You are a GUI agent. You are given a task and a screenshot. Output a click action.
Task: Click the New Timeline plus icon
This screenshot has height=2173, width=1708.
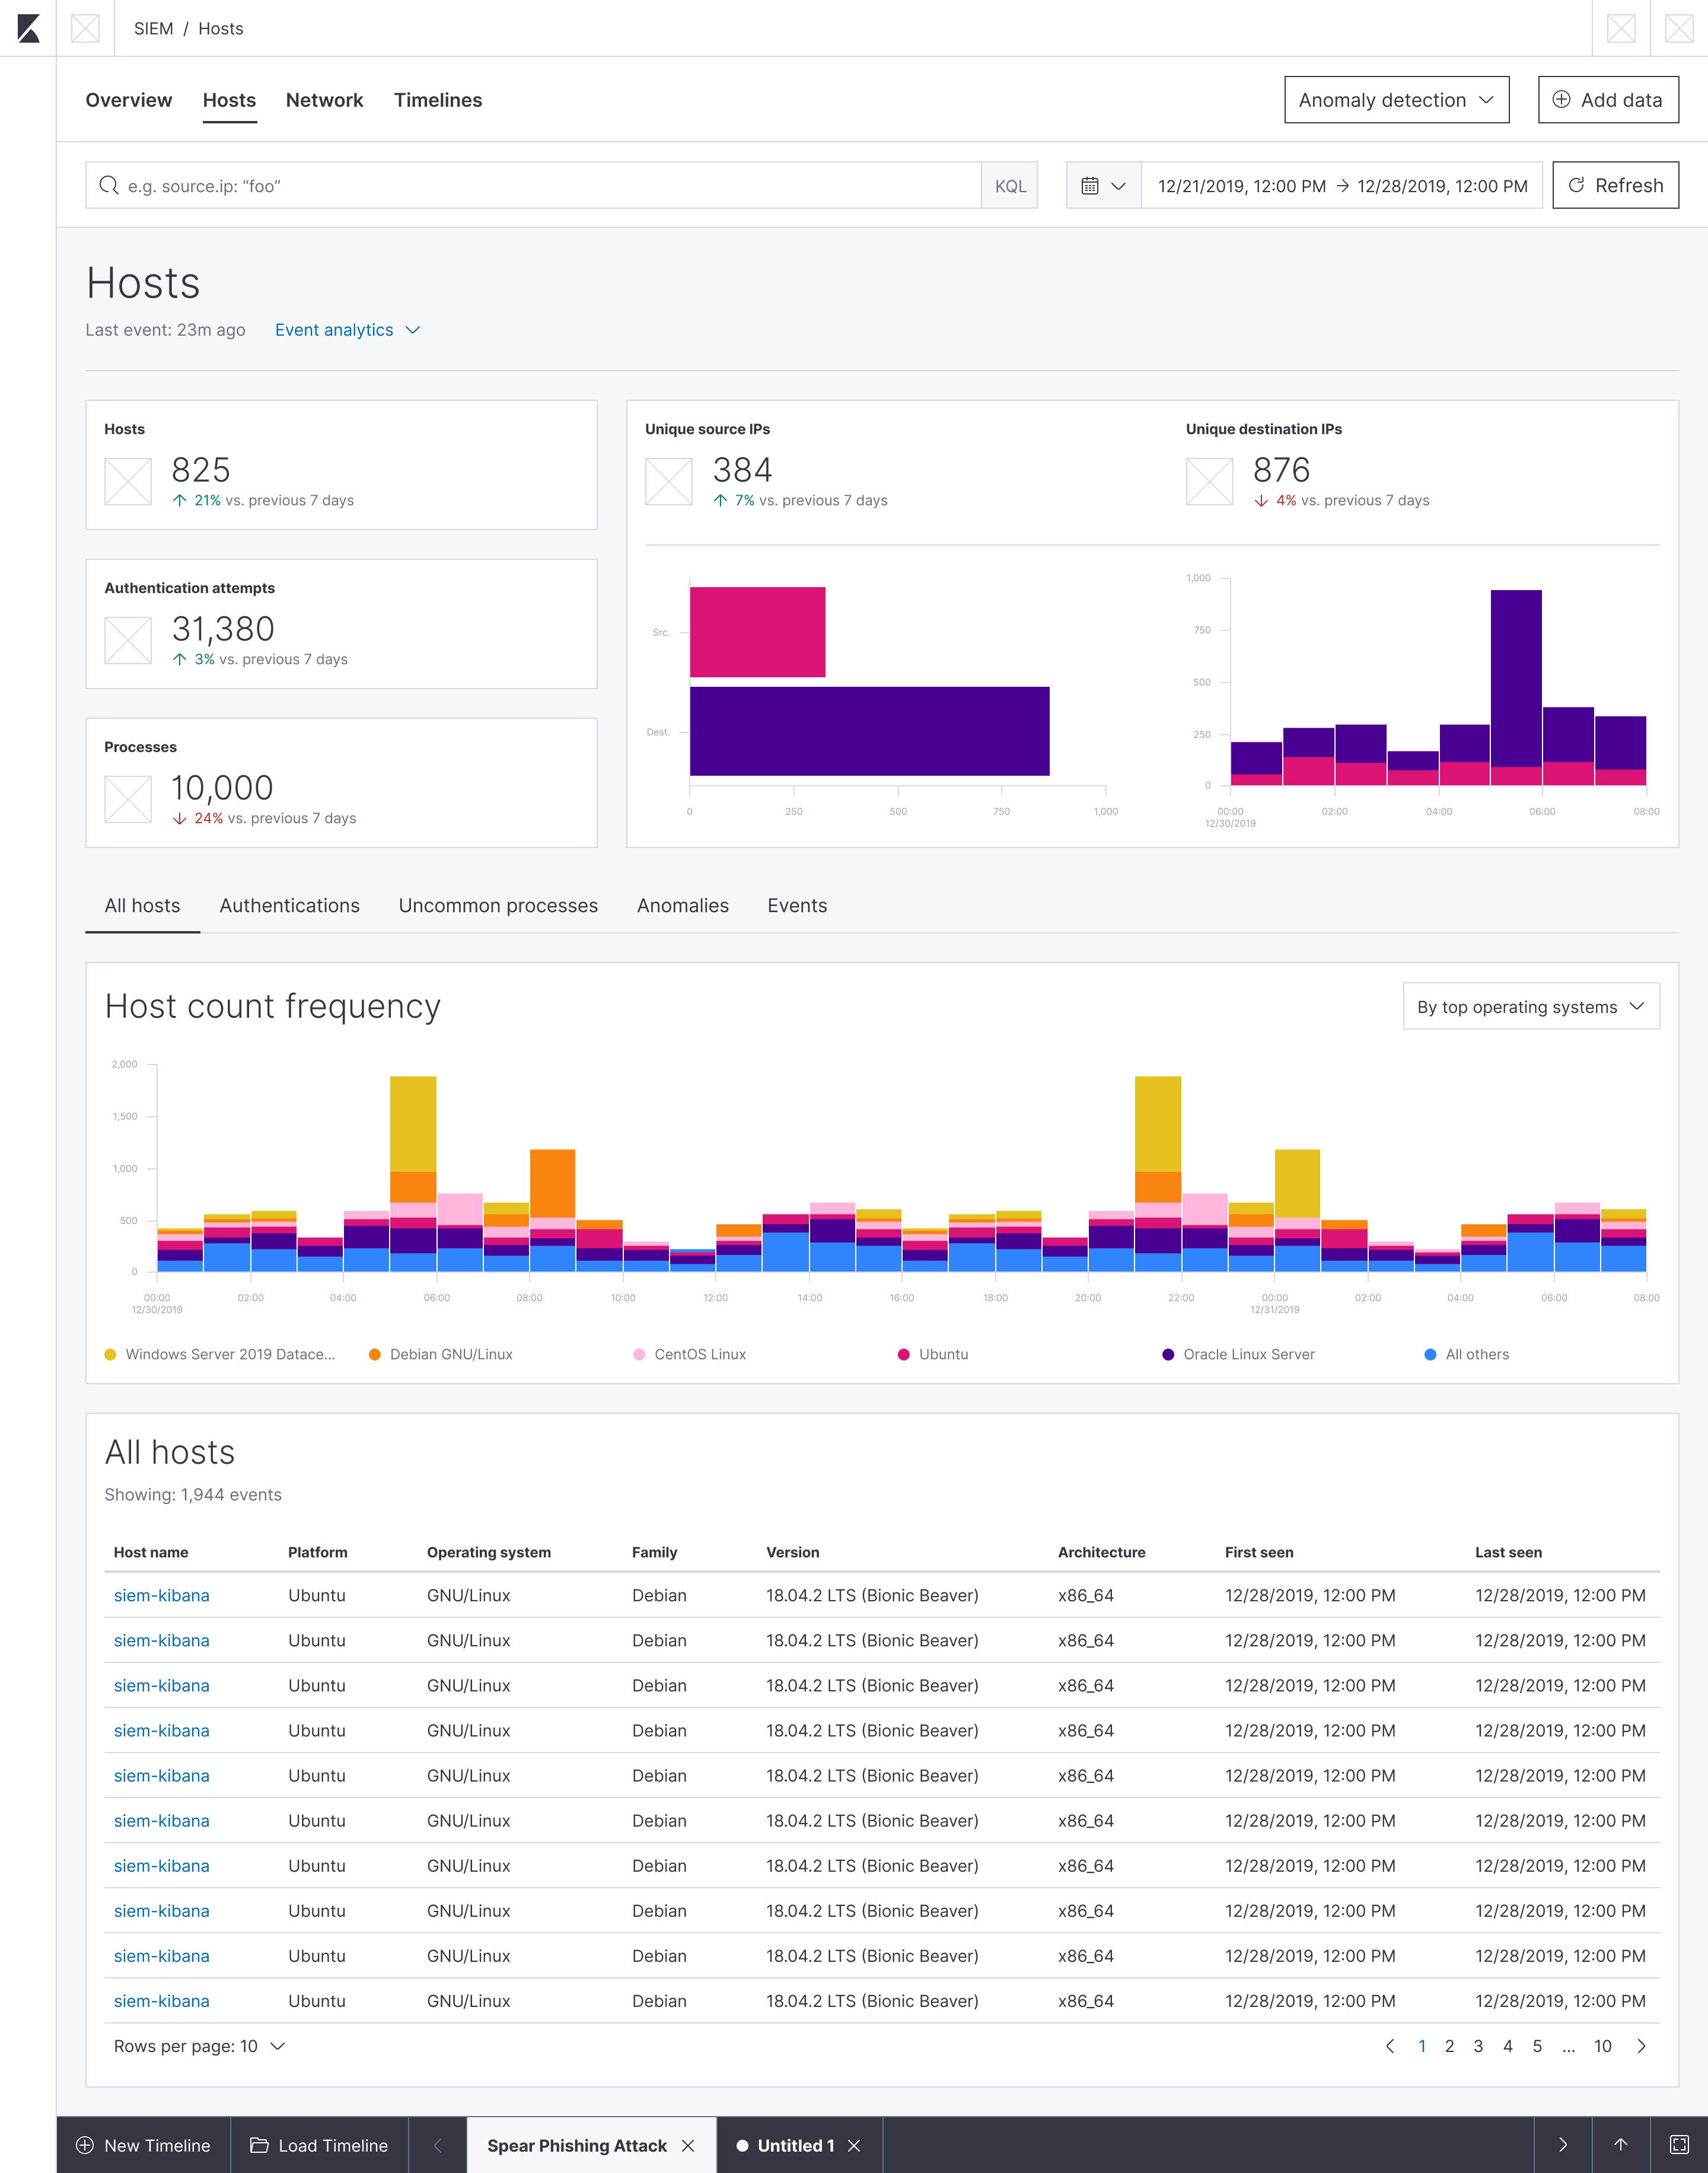coord(85,2145)
